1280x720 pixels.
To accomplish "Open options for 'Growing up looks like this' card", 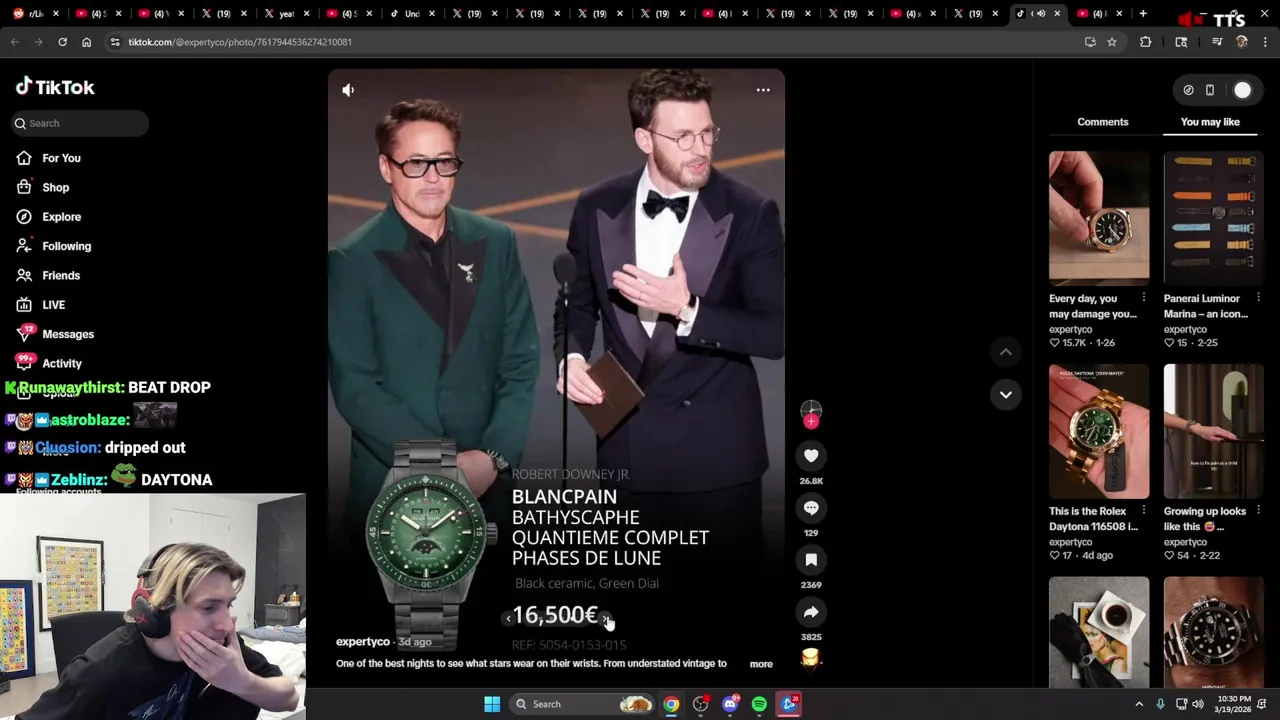I will (1258, 511).
